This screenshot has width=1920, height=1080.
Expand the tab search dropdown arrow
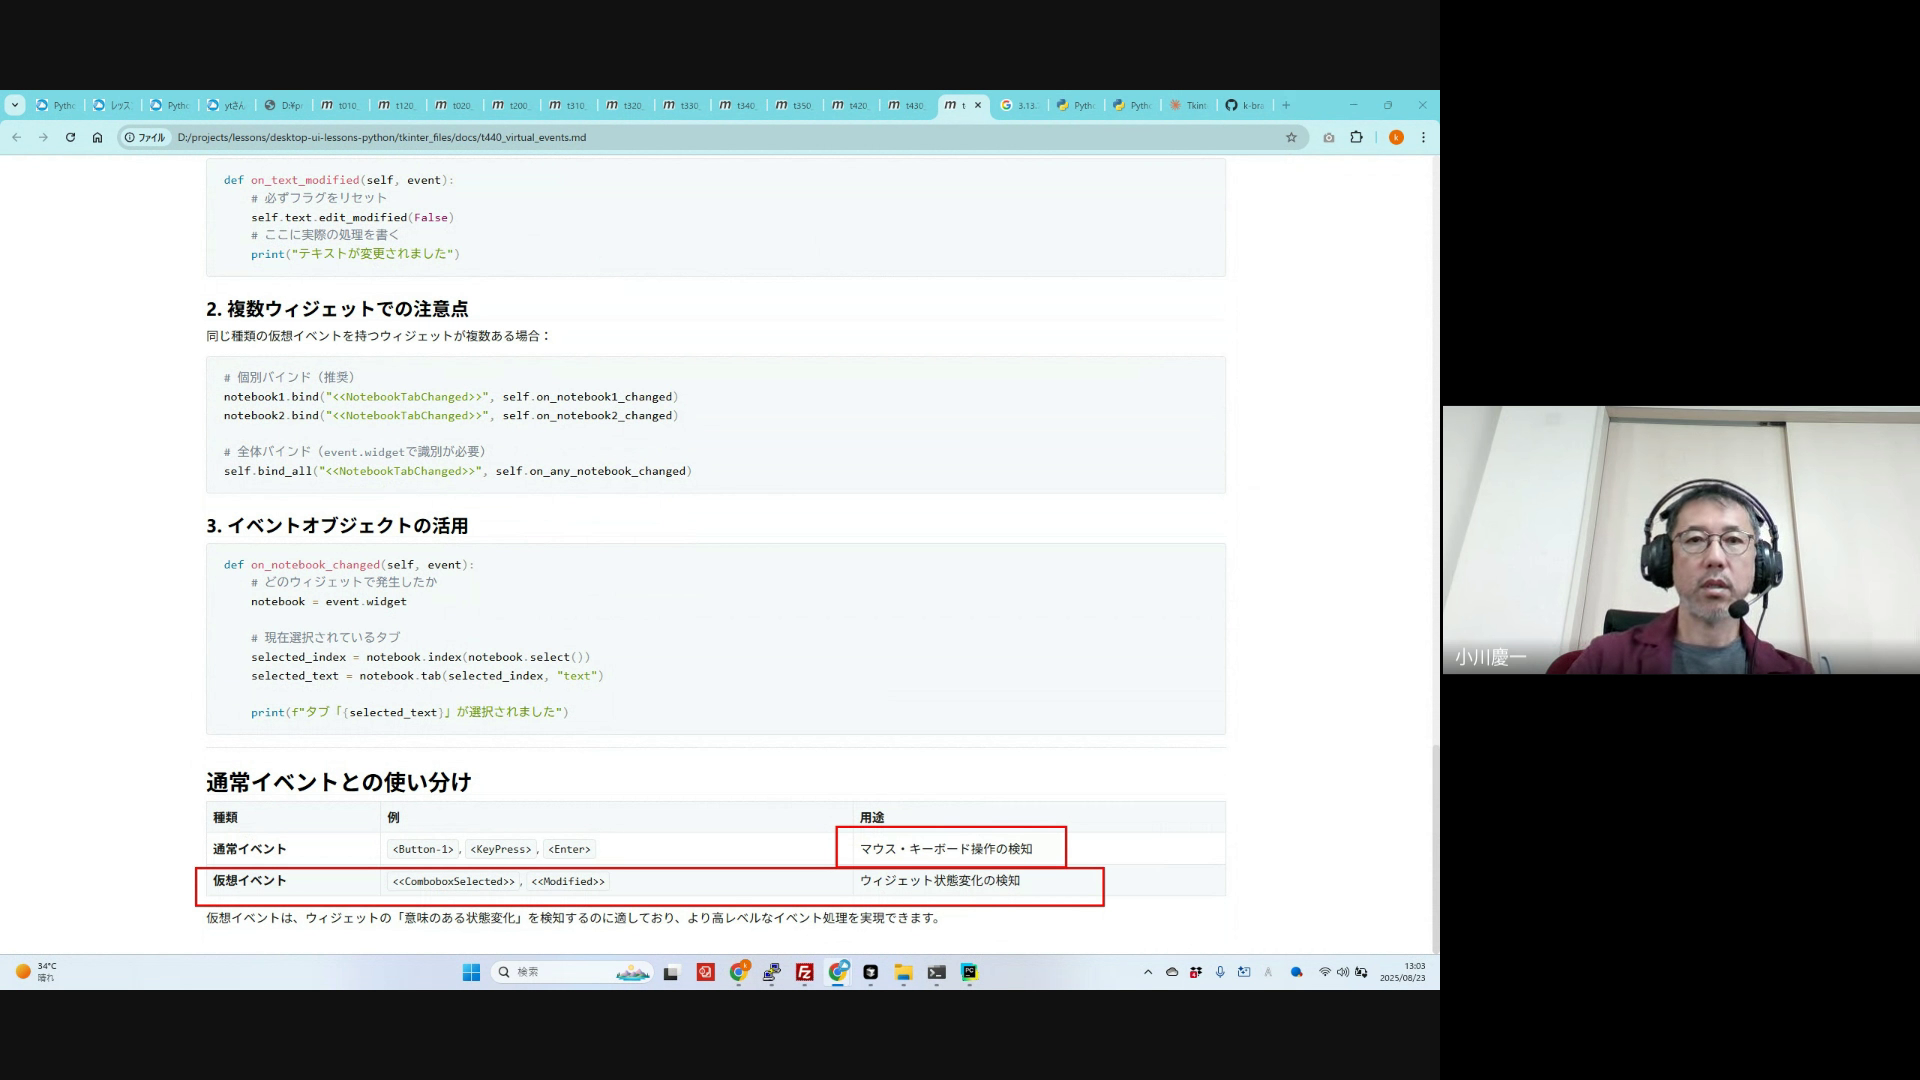(14, 105)
